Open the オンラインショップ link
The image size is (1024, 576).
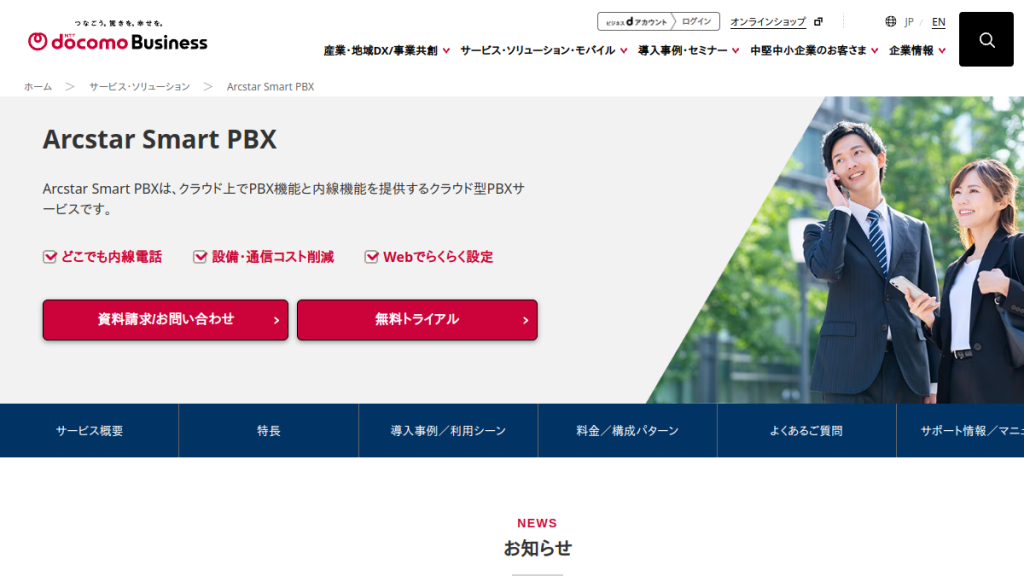768,22
